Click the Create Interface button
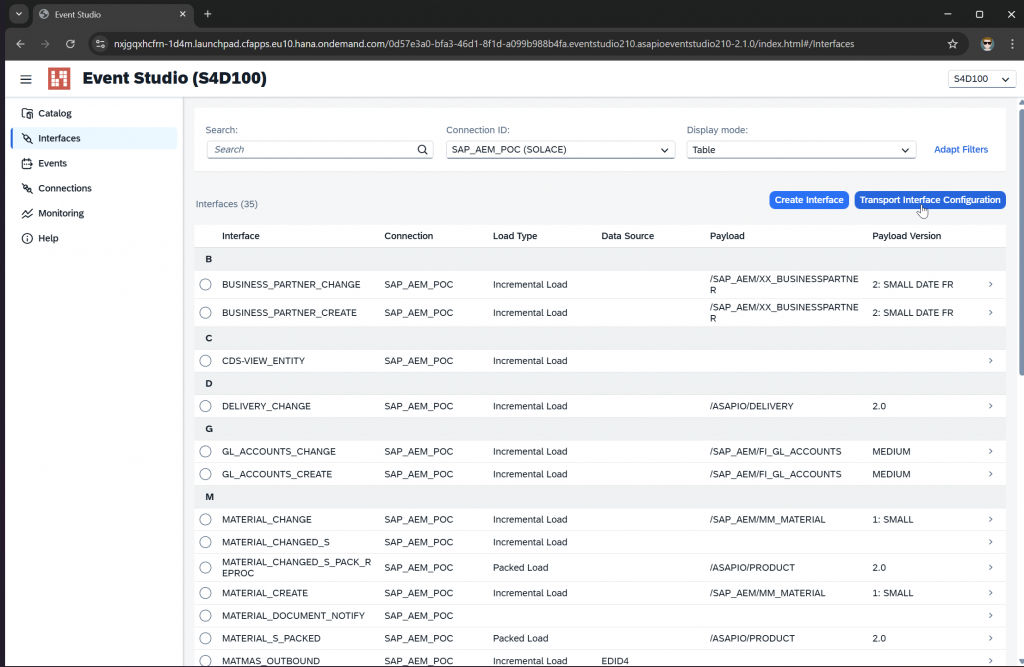 tap(809, 200)
